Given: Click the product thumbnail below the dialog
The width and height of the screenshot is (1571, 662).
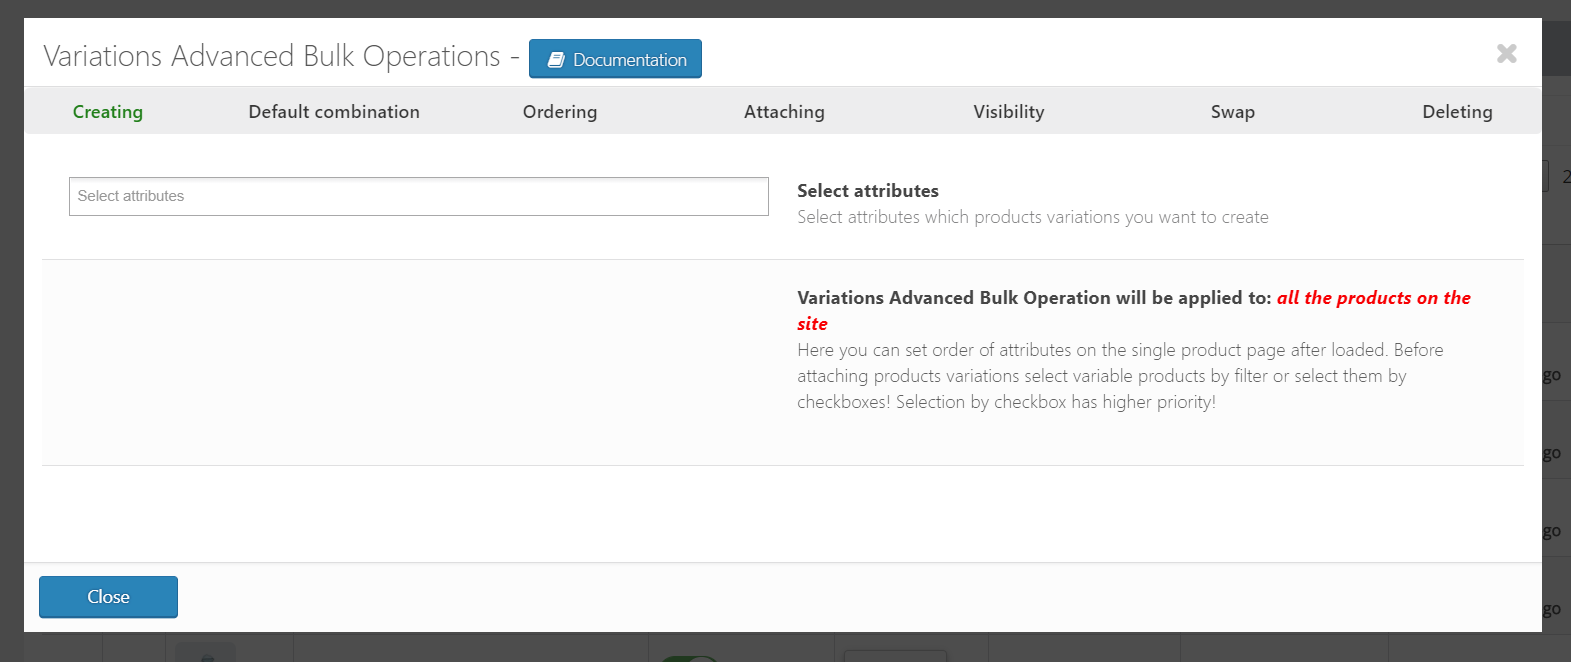Looking at the screenshot, I should (x=206, y=653).
